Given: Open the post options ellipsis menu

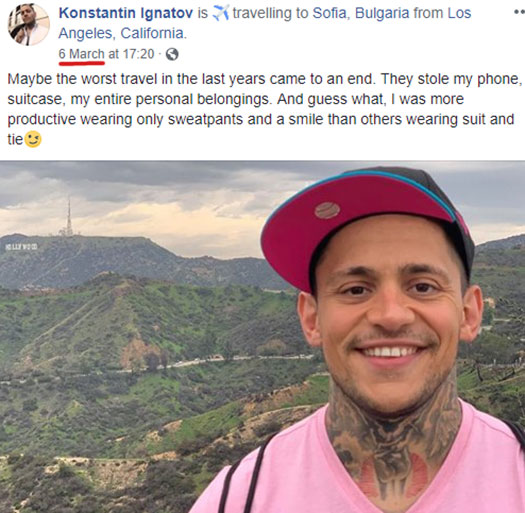Looking at the screenshot, I should click(519, 12).
